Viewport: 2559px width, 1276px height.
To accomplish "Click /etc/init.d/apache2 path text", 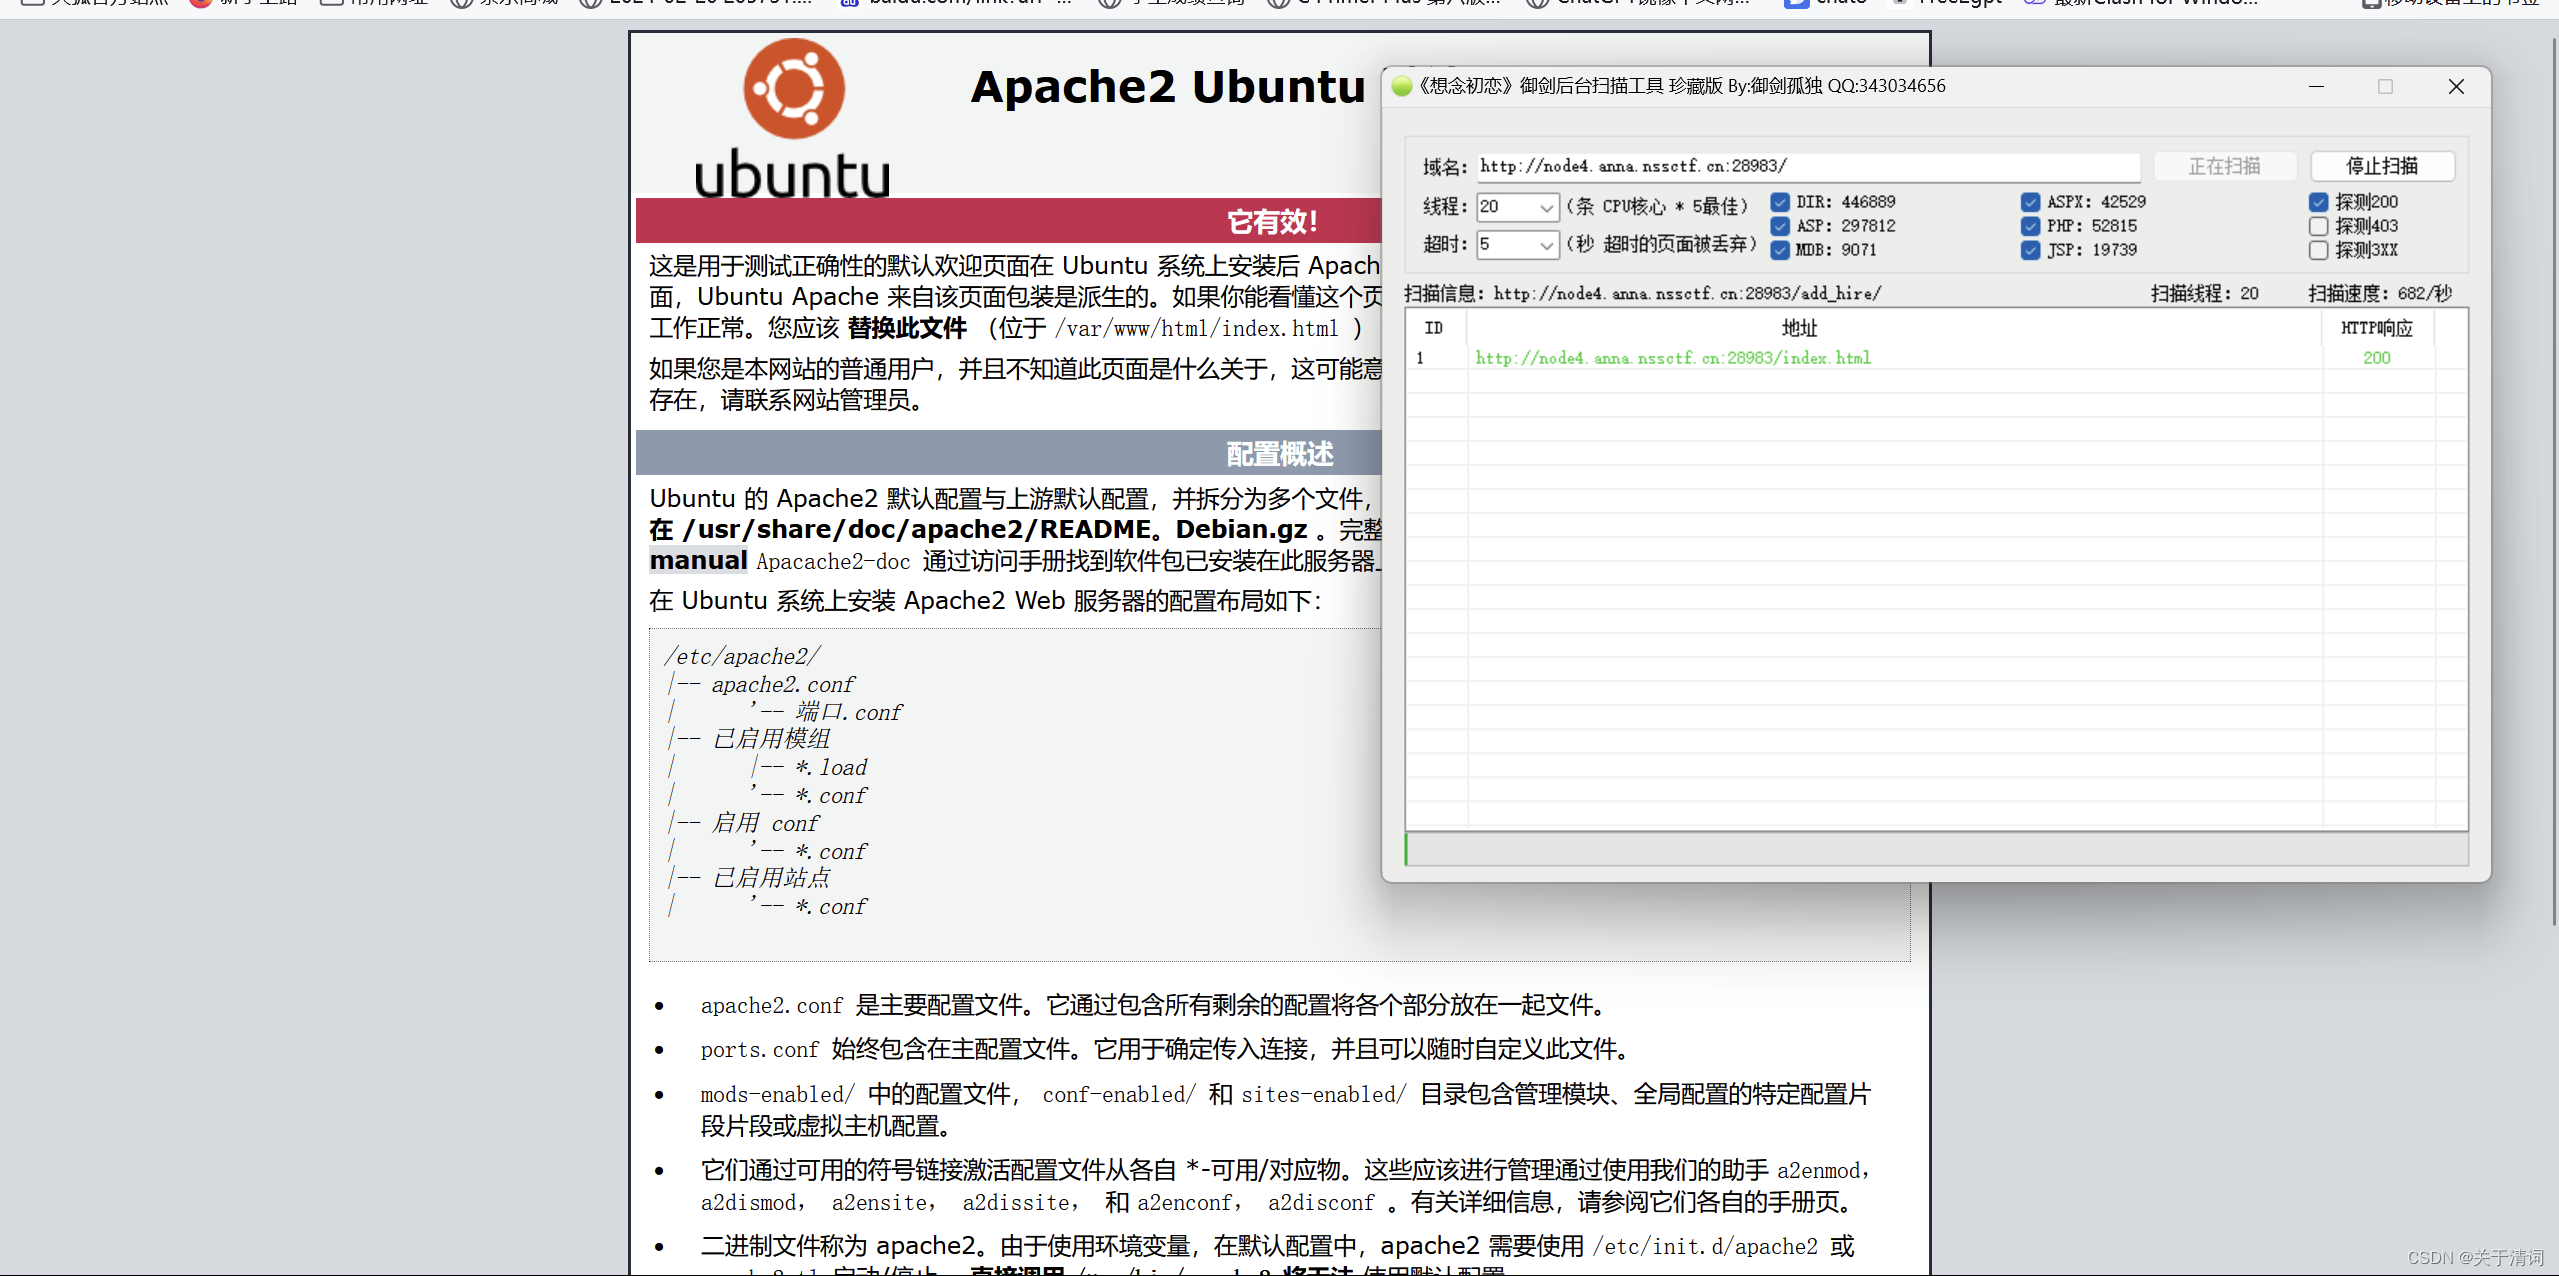I will (x=1705, y=1247).
